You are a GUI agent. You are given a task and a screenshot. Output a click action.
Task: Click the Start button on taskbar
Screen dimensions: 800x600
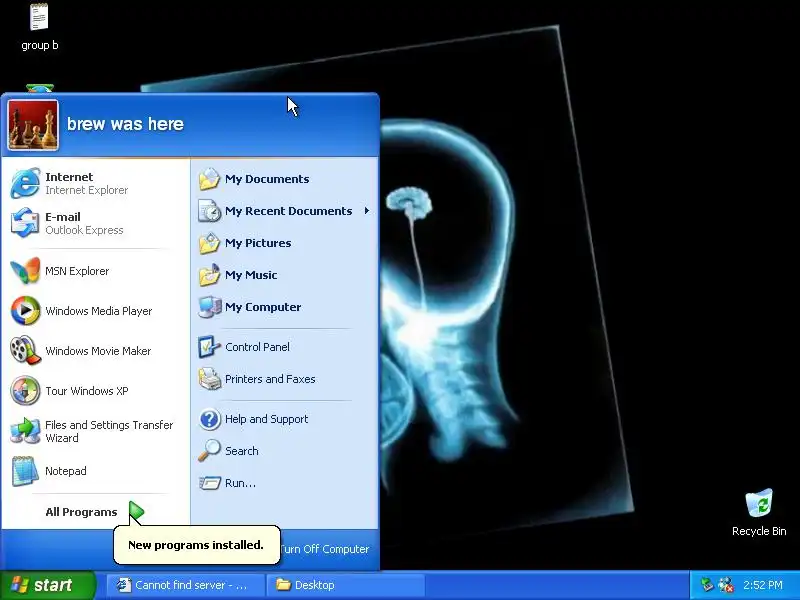pyautogui.click(x=48, y=585)
